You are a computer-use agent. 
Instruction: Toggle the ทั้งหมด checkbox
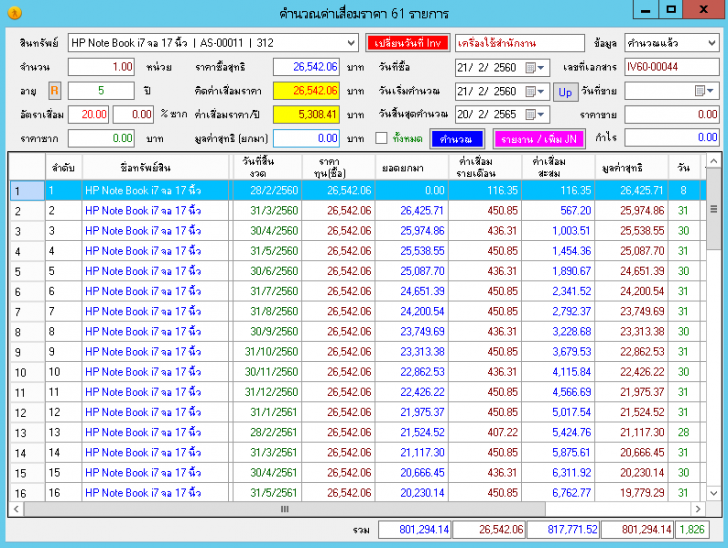pos(381,138)
